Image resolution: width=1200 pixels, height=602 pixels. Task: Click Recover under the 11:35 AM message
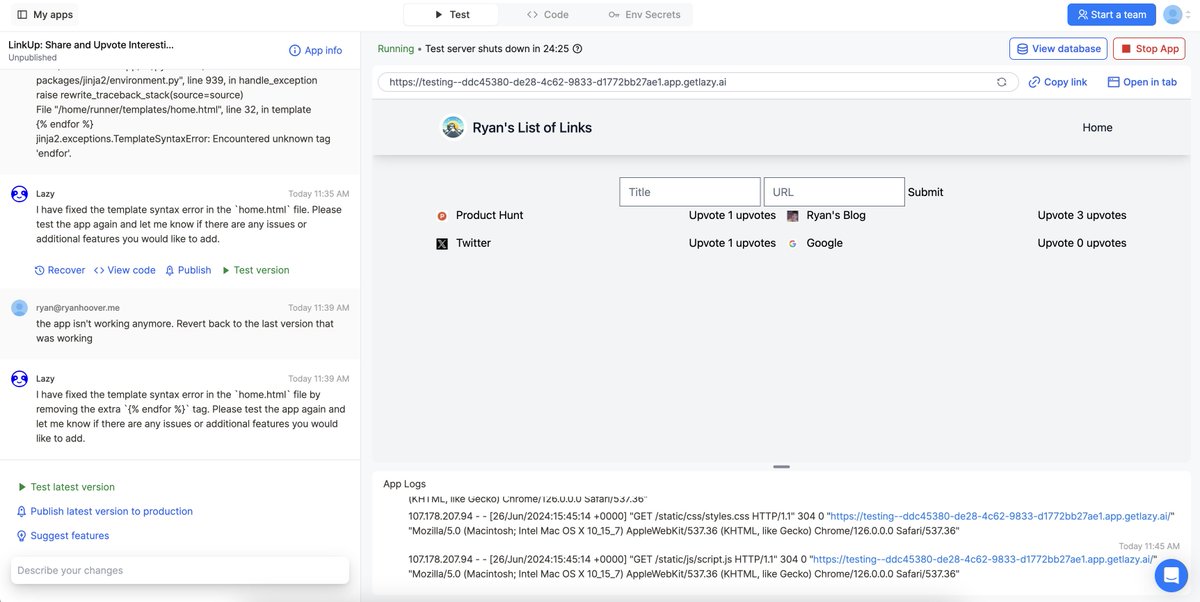click(x=60, y=270)
